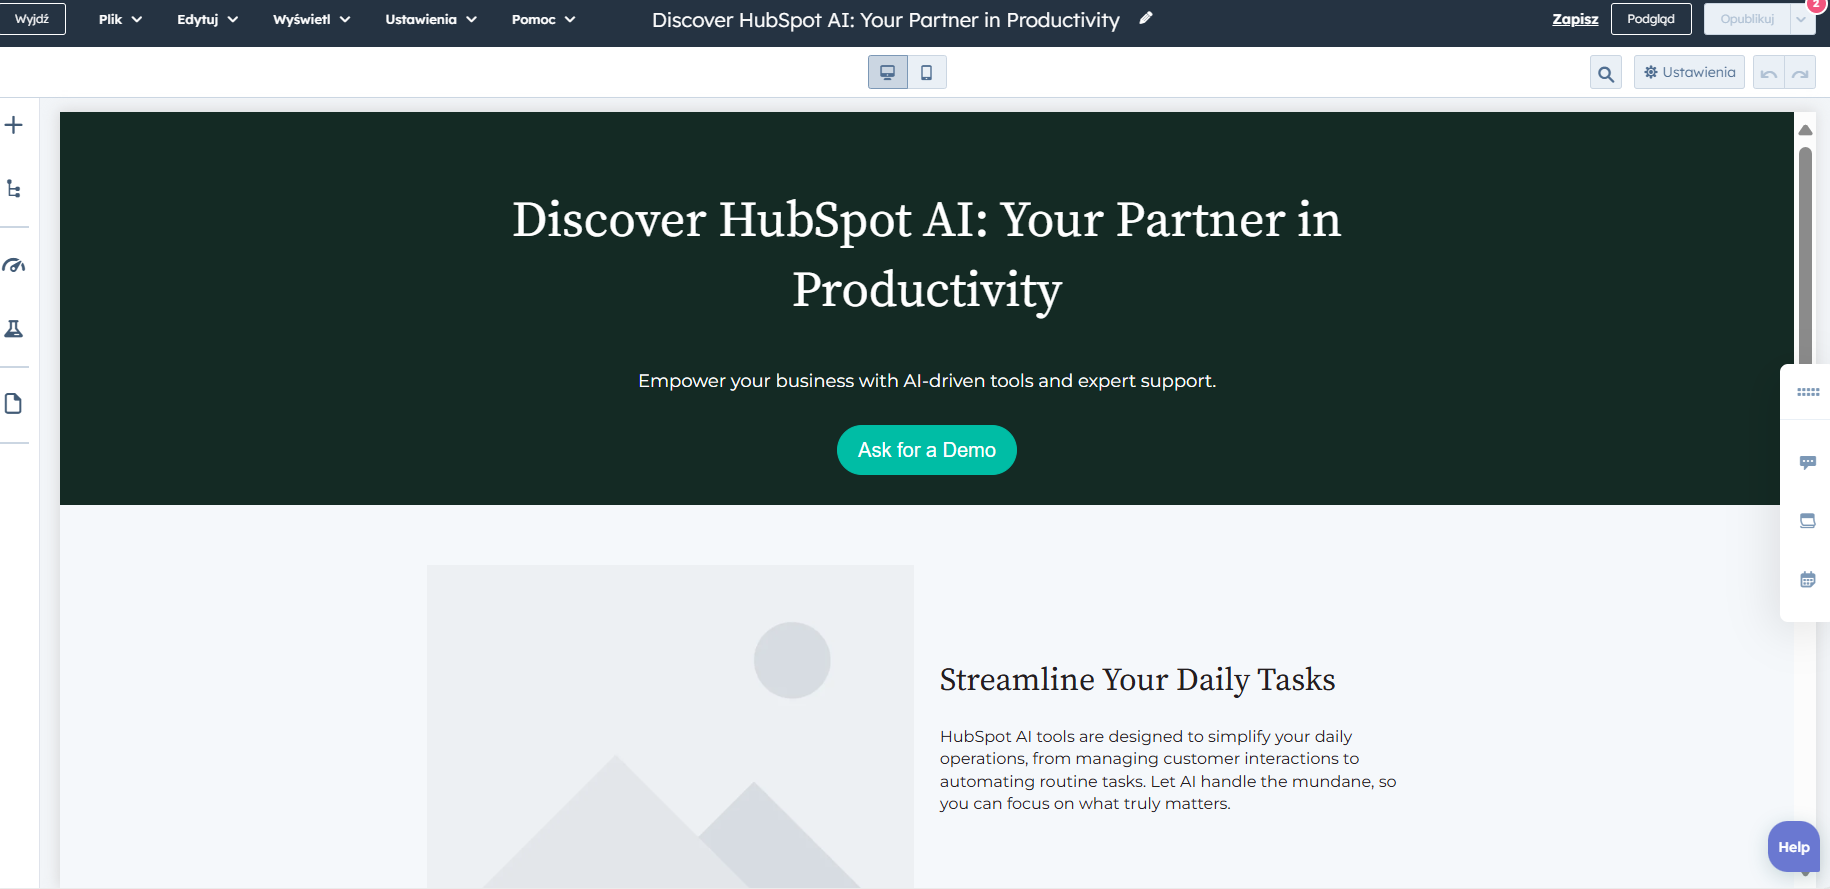Open the calendar icon in right panel
Image resolution: width=1830 pixels, height=889 pixels.
[x=1808, y=580]
